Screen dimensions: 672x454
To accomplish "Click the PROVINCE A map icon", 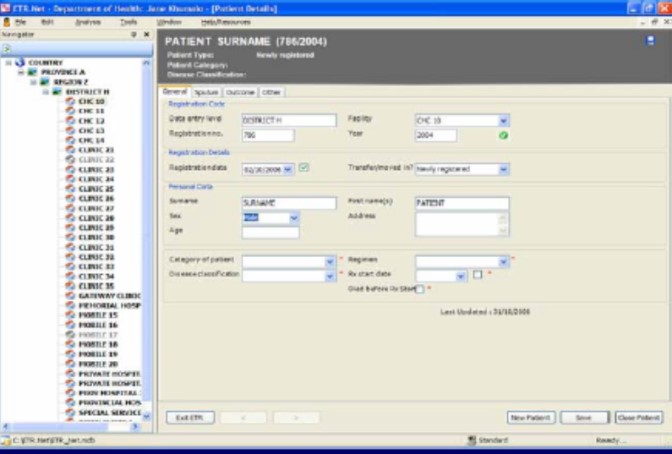I will 33,72.
